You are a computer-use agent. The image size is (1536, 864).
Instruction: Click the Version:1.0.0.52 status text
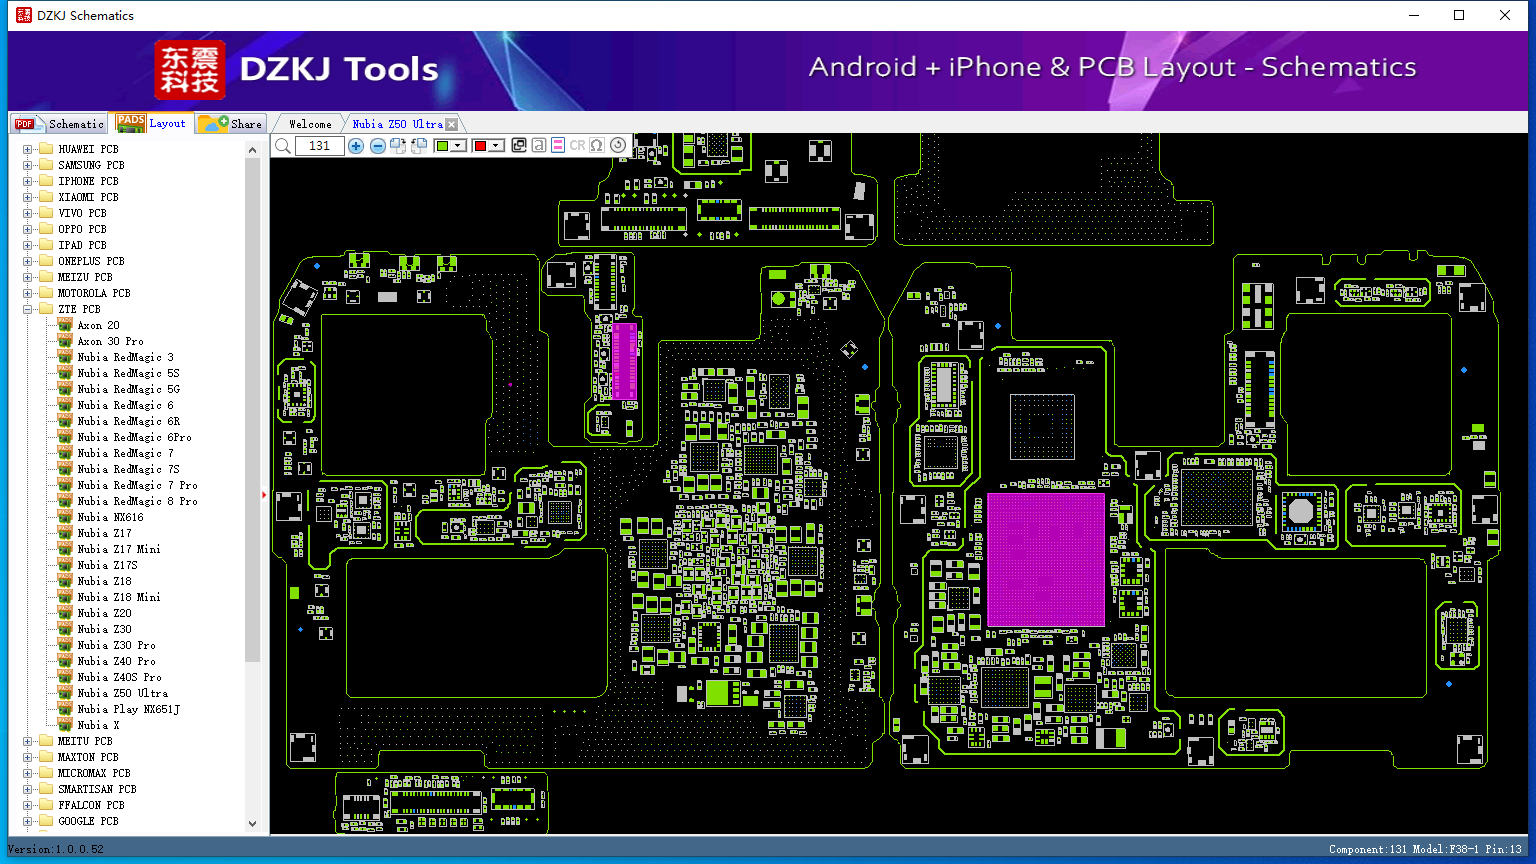coord(56,849)
